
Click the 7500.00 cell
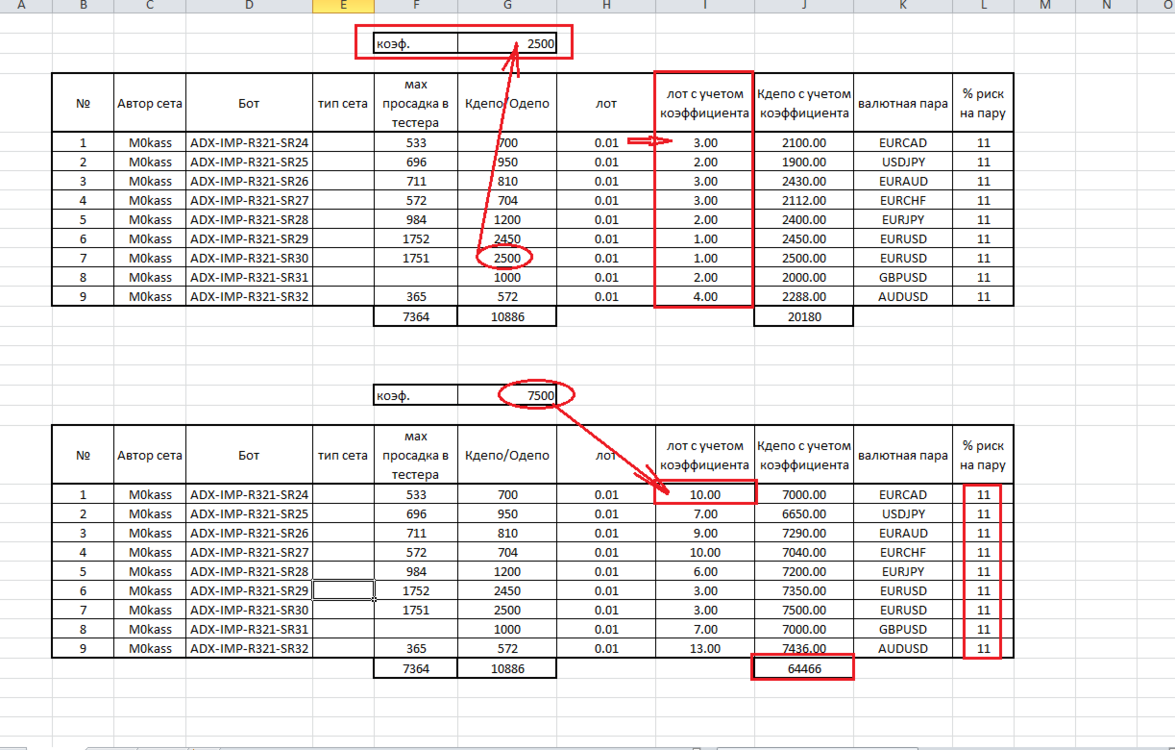[x=804, y=610]
